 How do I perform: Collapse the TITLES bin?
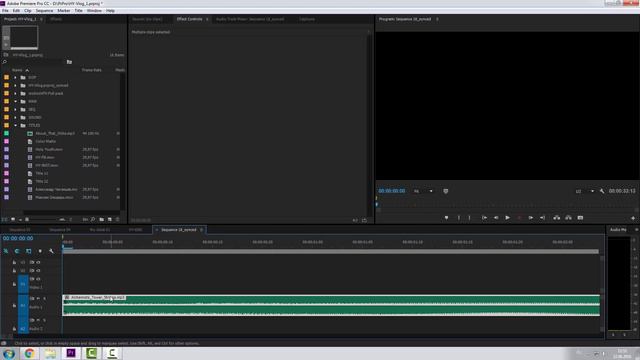(16, 125)
